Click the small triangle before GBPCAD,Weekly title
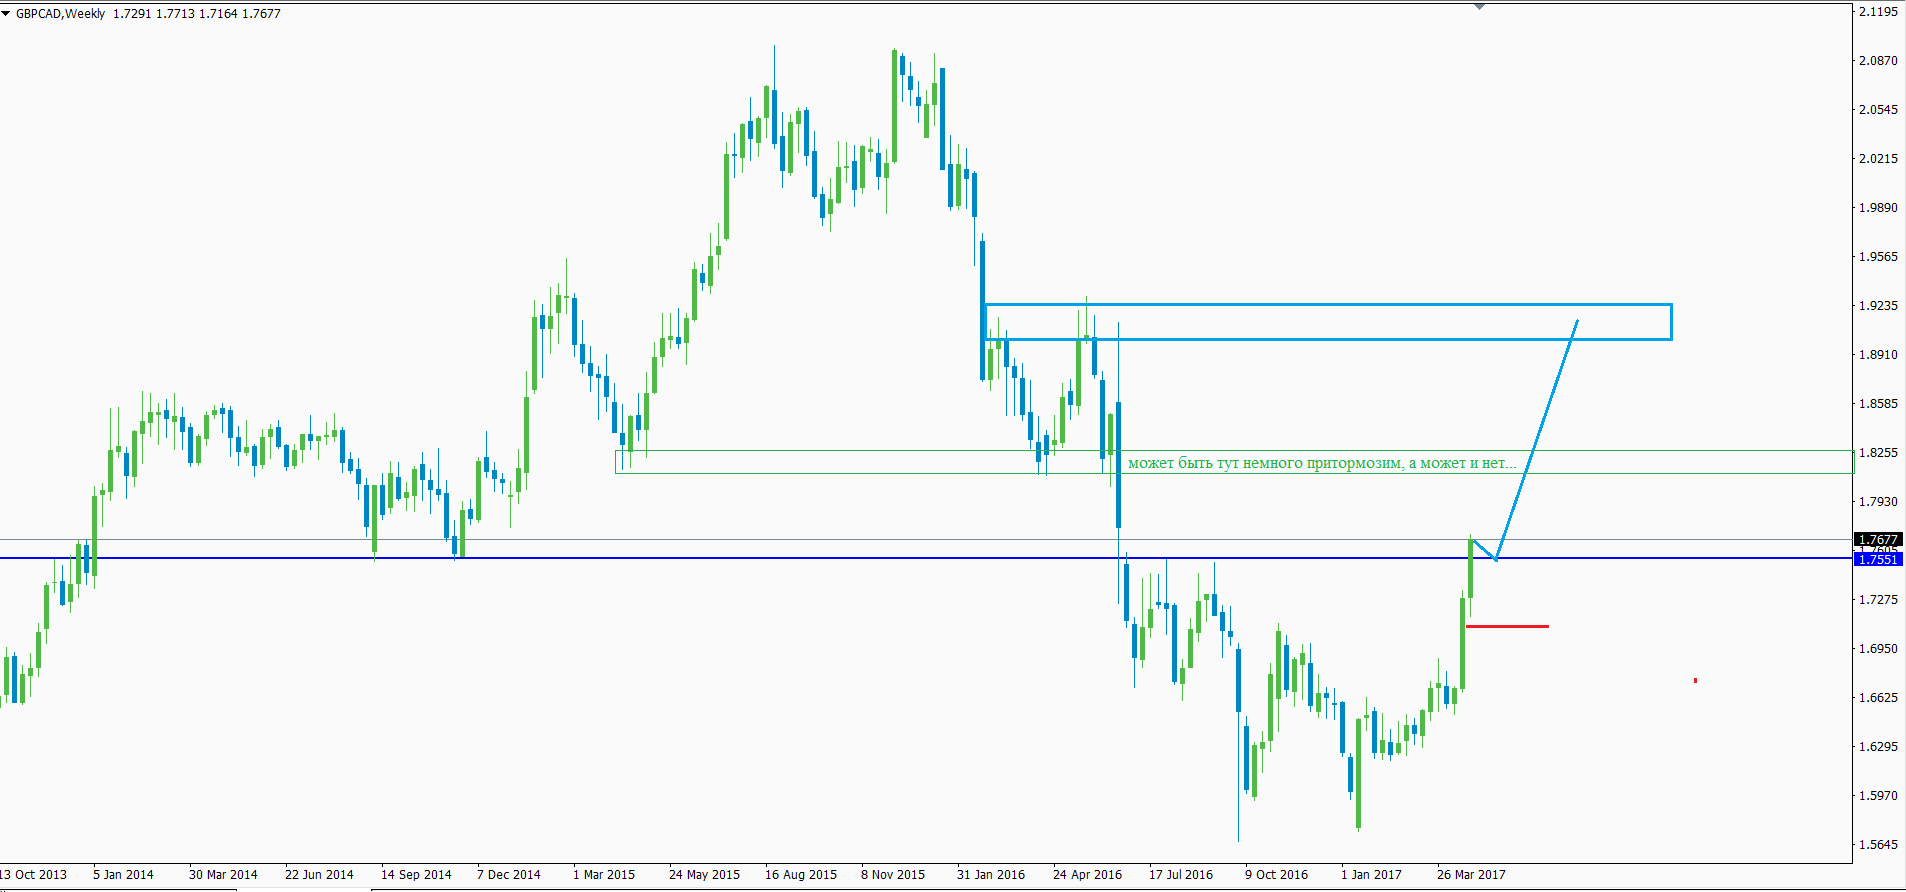 tap(6, 14)
